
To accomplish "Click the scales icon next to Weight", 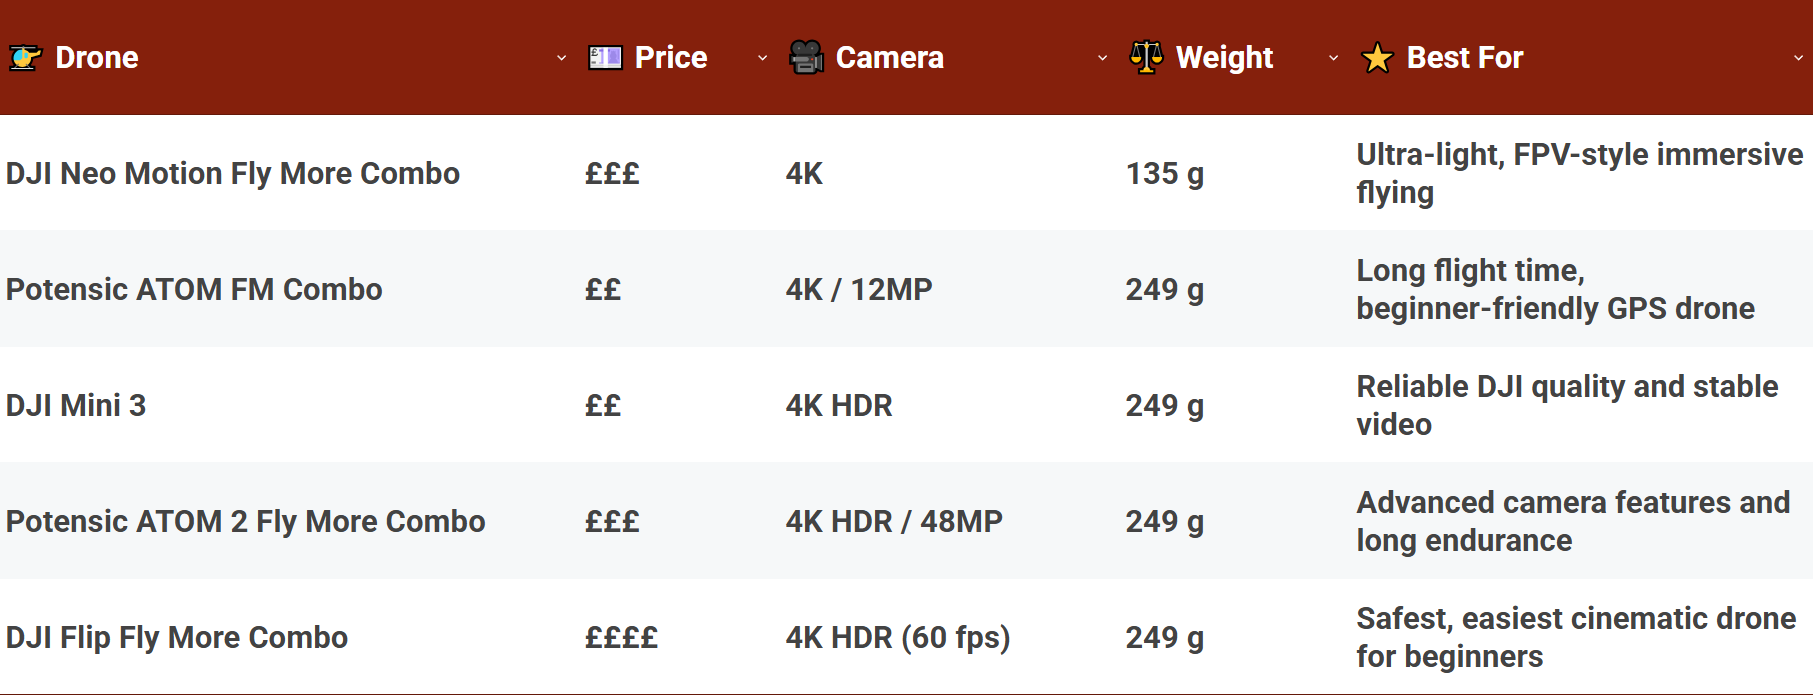I will tap(1146, 57).
